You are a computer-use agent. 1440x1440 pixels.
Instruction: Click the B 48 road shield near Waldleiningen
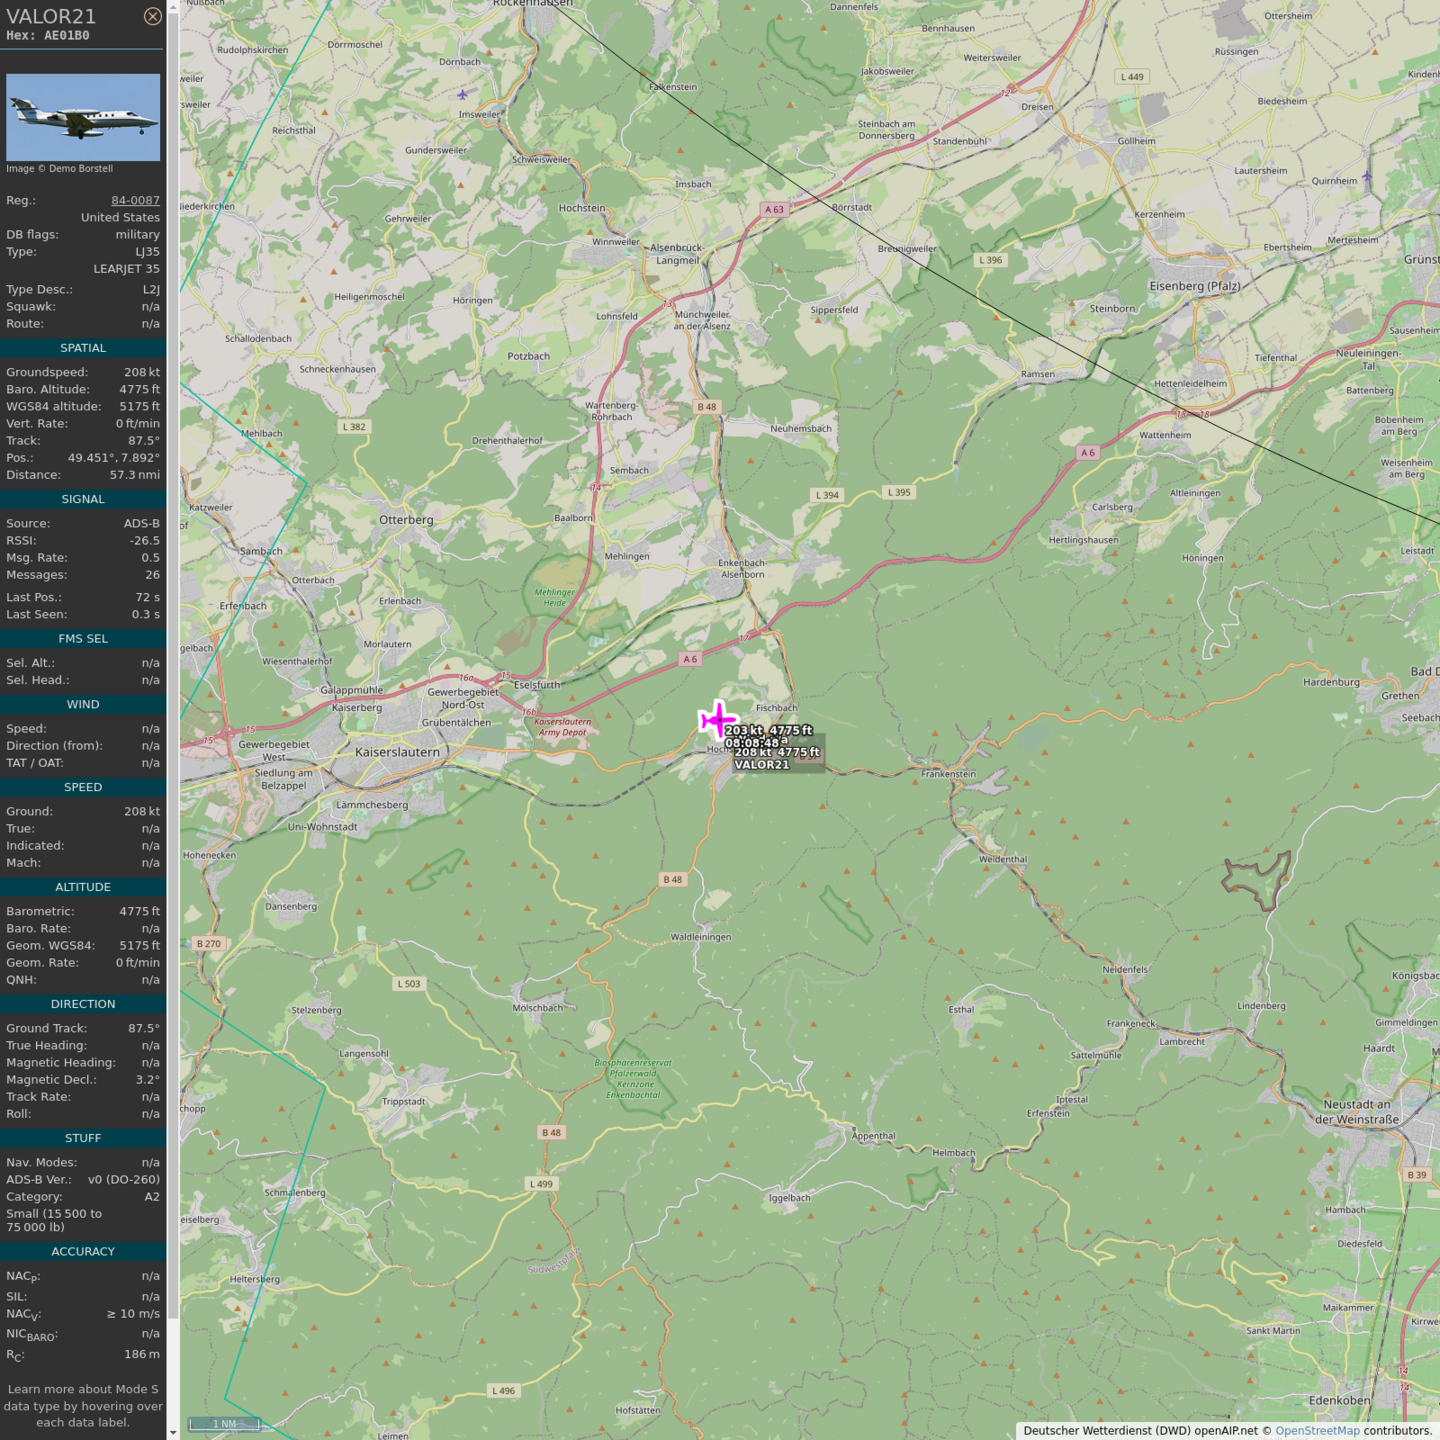[672, 880]
